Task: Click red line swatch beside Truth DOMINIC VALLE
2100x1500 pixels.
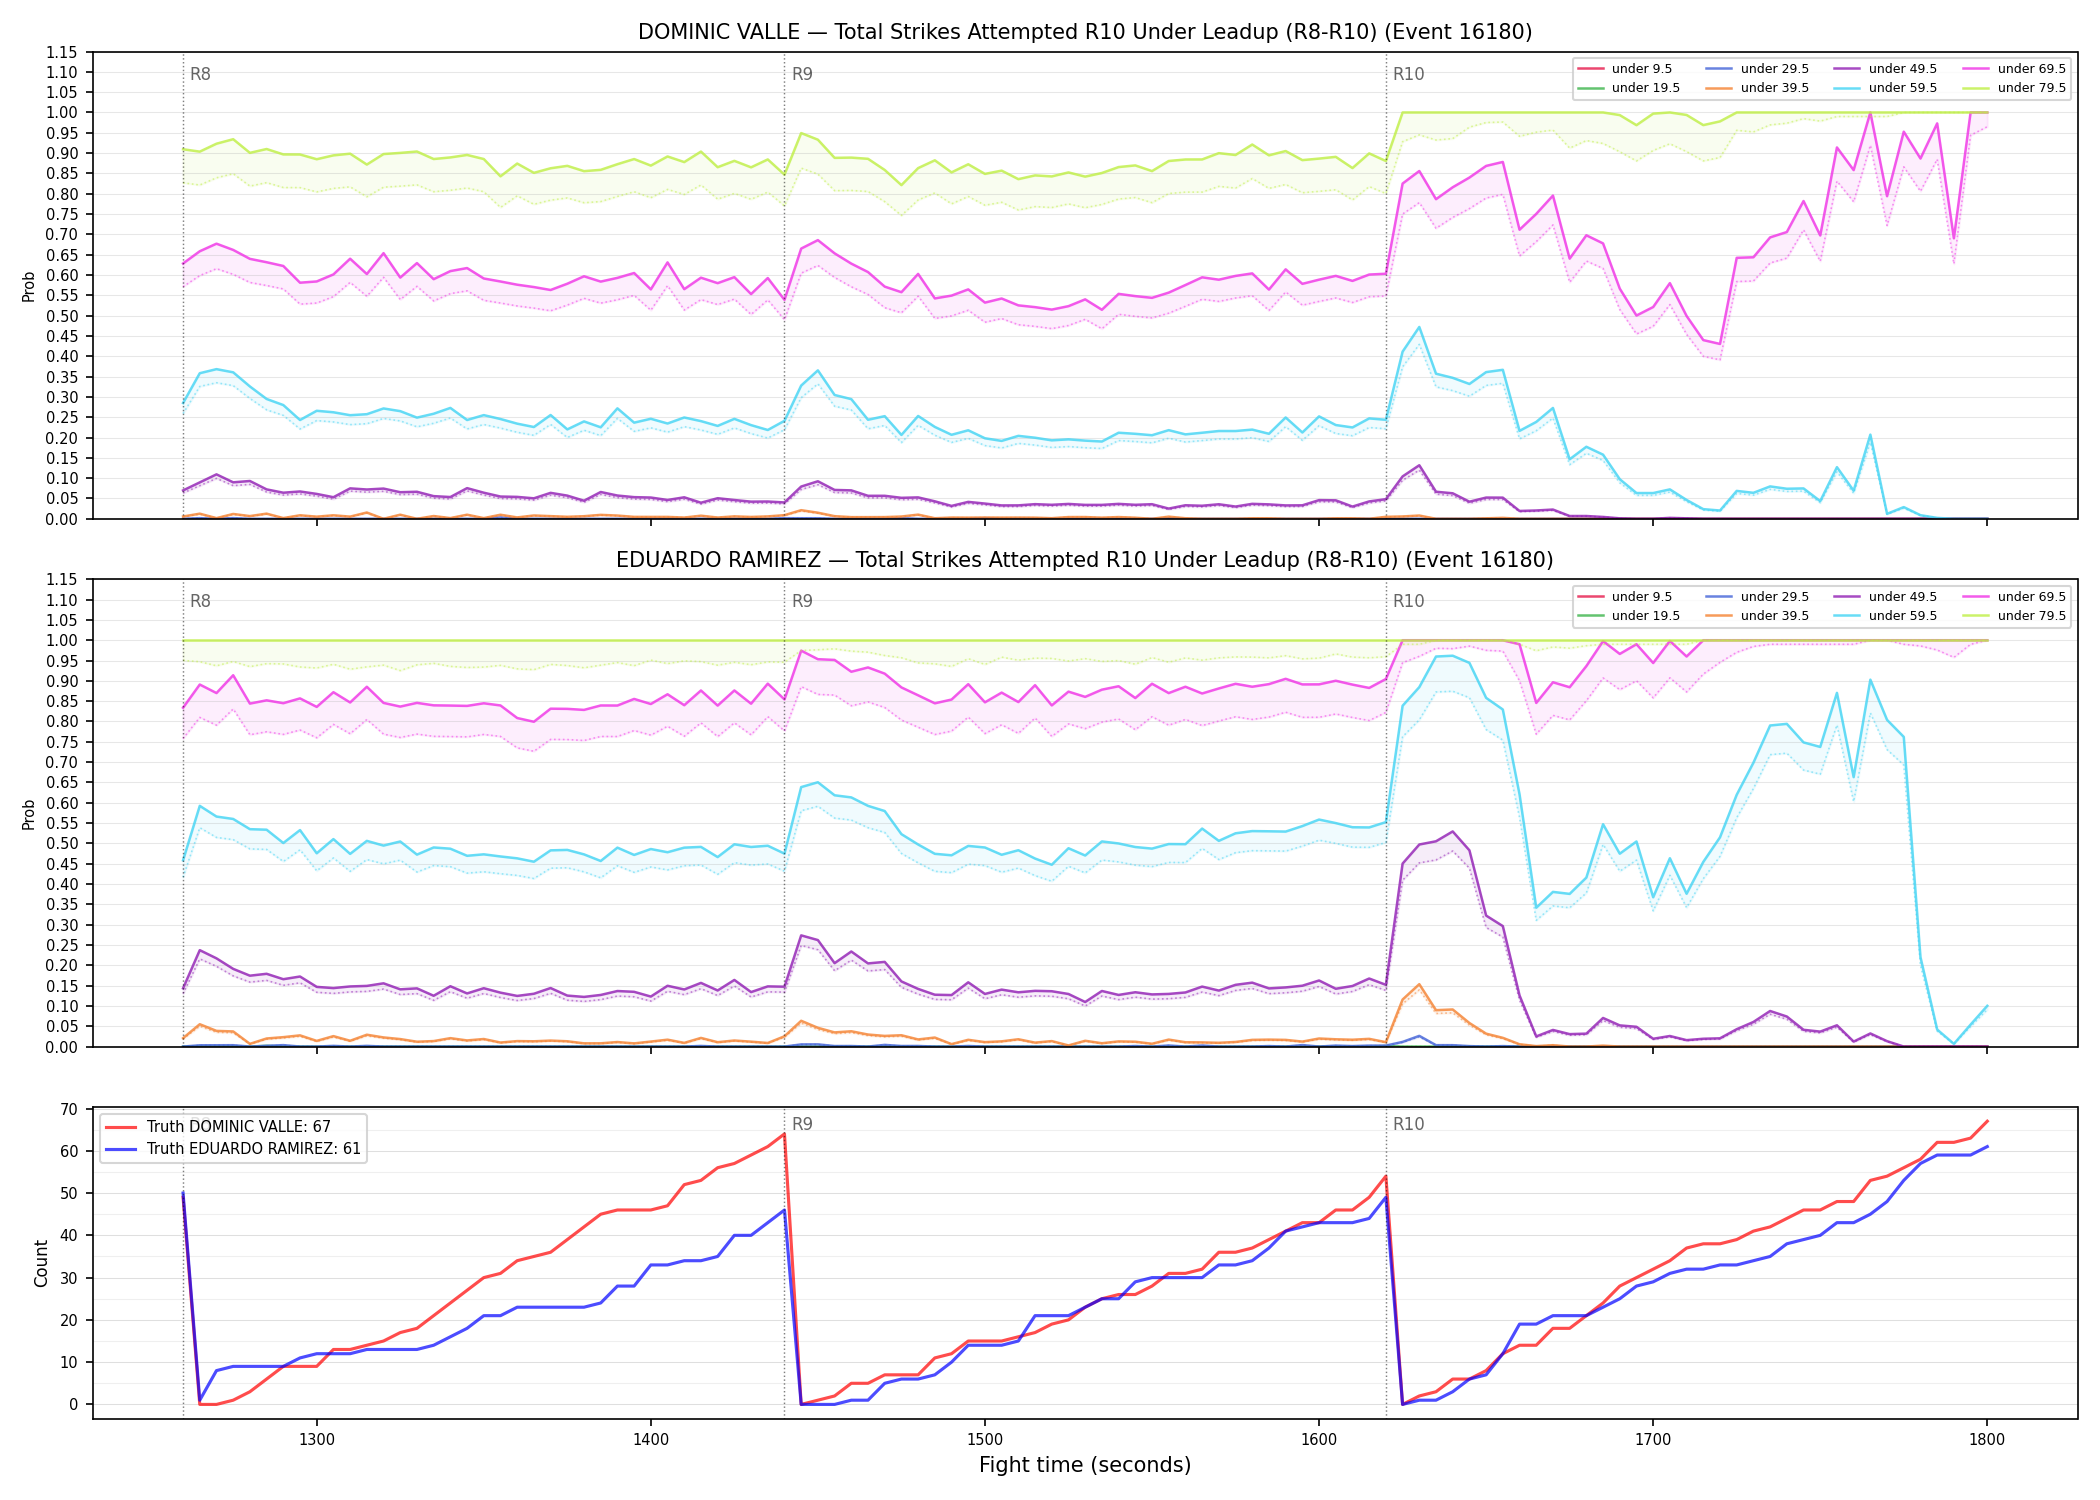Action: (x=120, y=1127)
